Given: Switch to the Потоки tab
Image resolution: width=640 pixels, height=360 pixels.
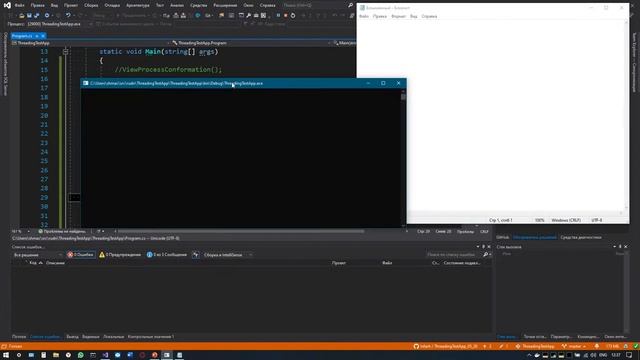Looking at the screenshot, I should click(19, 337).
